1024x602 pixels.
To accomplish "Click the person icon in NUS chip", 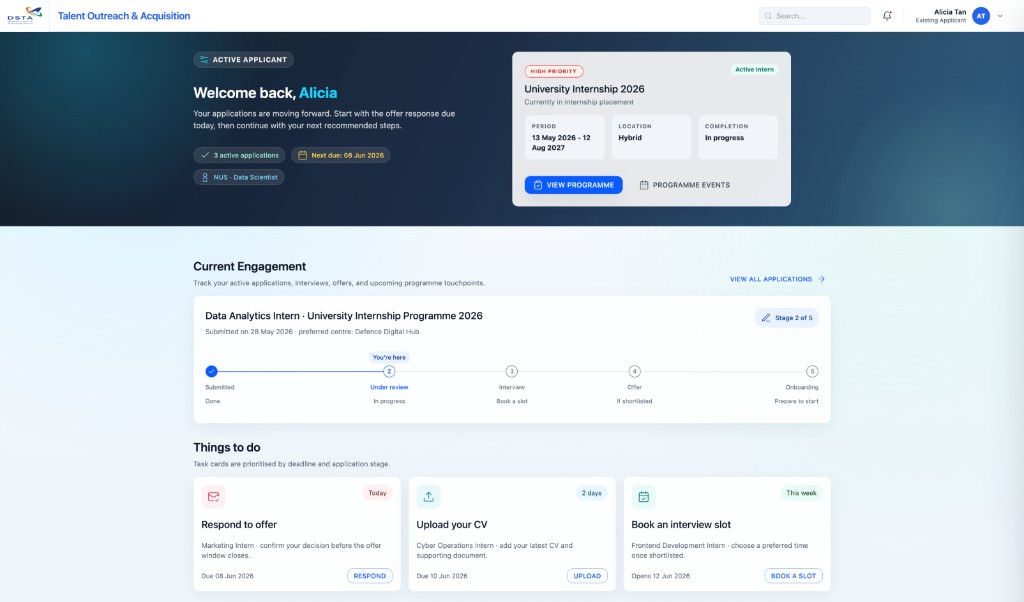I will (204, 177).
